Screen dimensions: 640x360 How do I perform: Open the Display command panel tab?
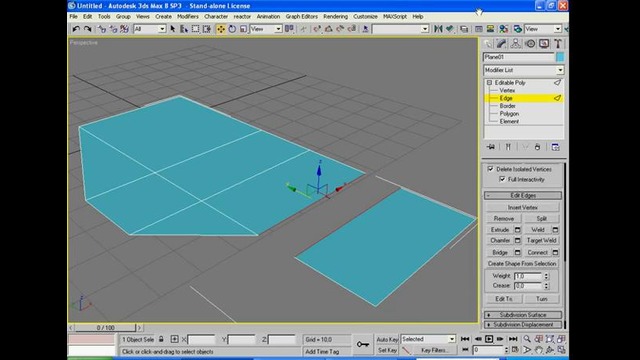(x=544, y=44)
